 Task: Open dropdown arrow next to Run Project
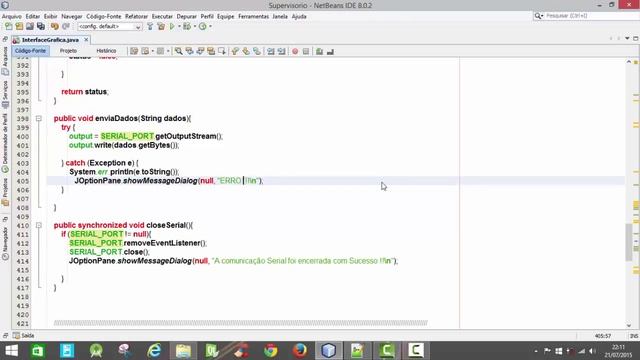click(179, 27)
